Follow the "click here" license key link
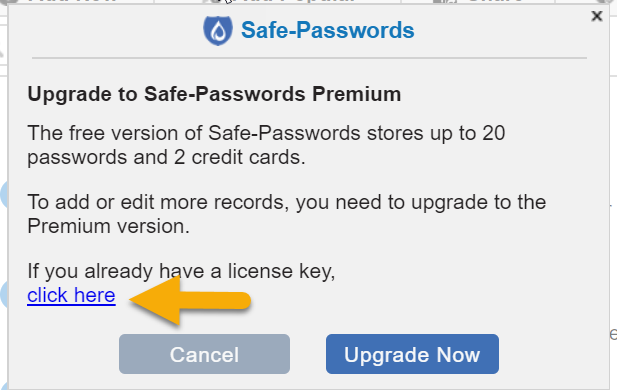 (71, 295)
